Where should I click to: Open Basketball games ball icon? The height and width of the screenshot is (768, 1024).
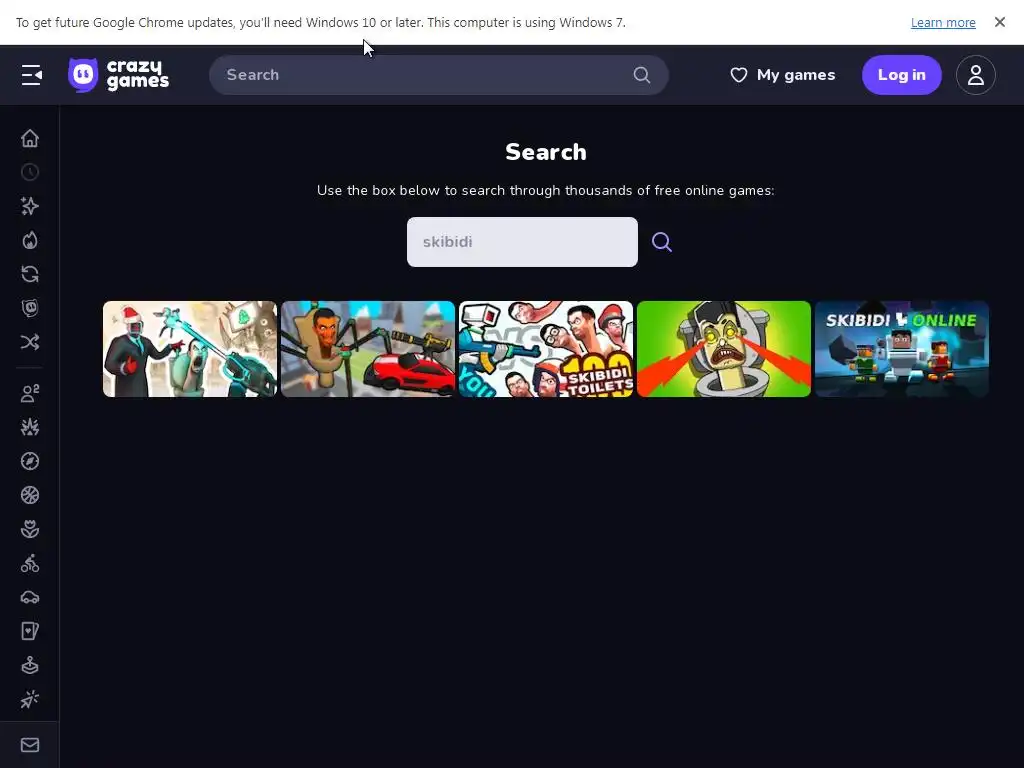pos(30,495)
